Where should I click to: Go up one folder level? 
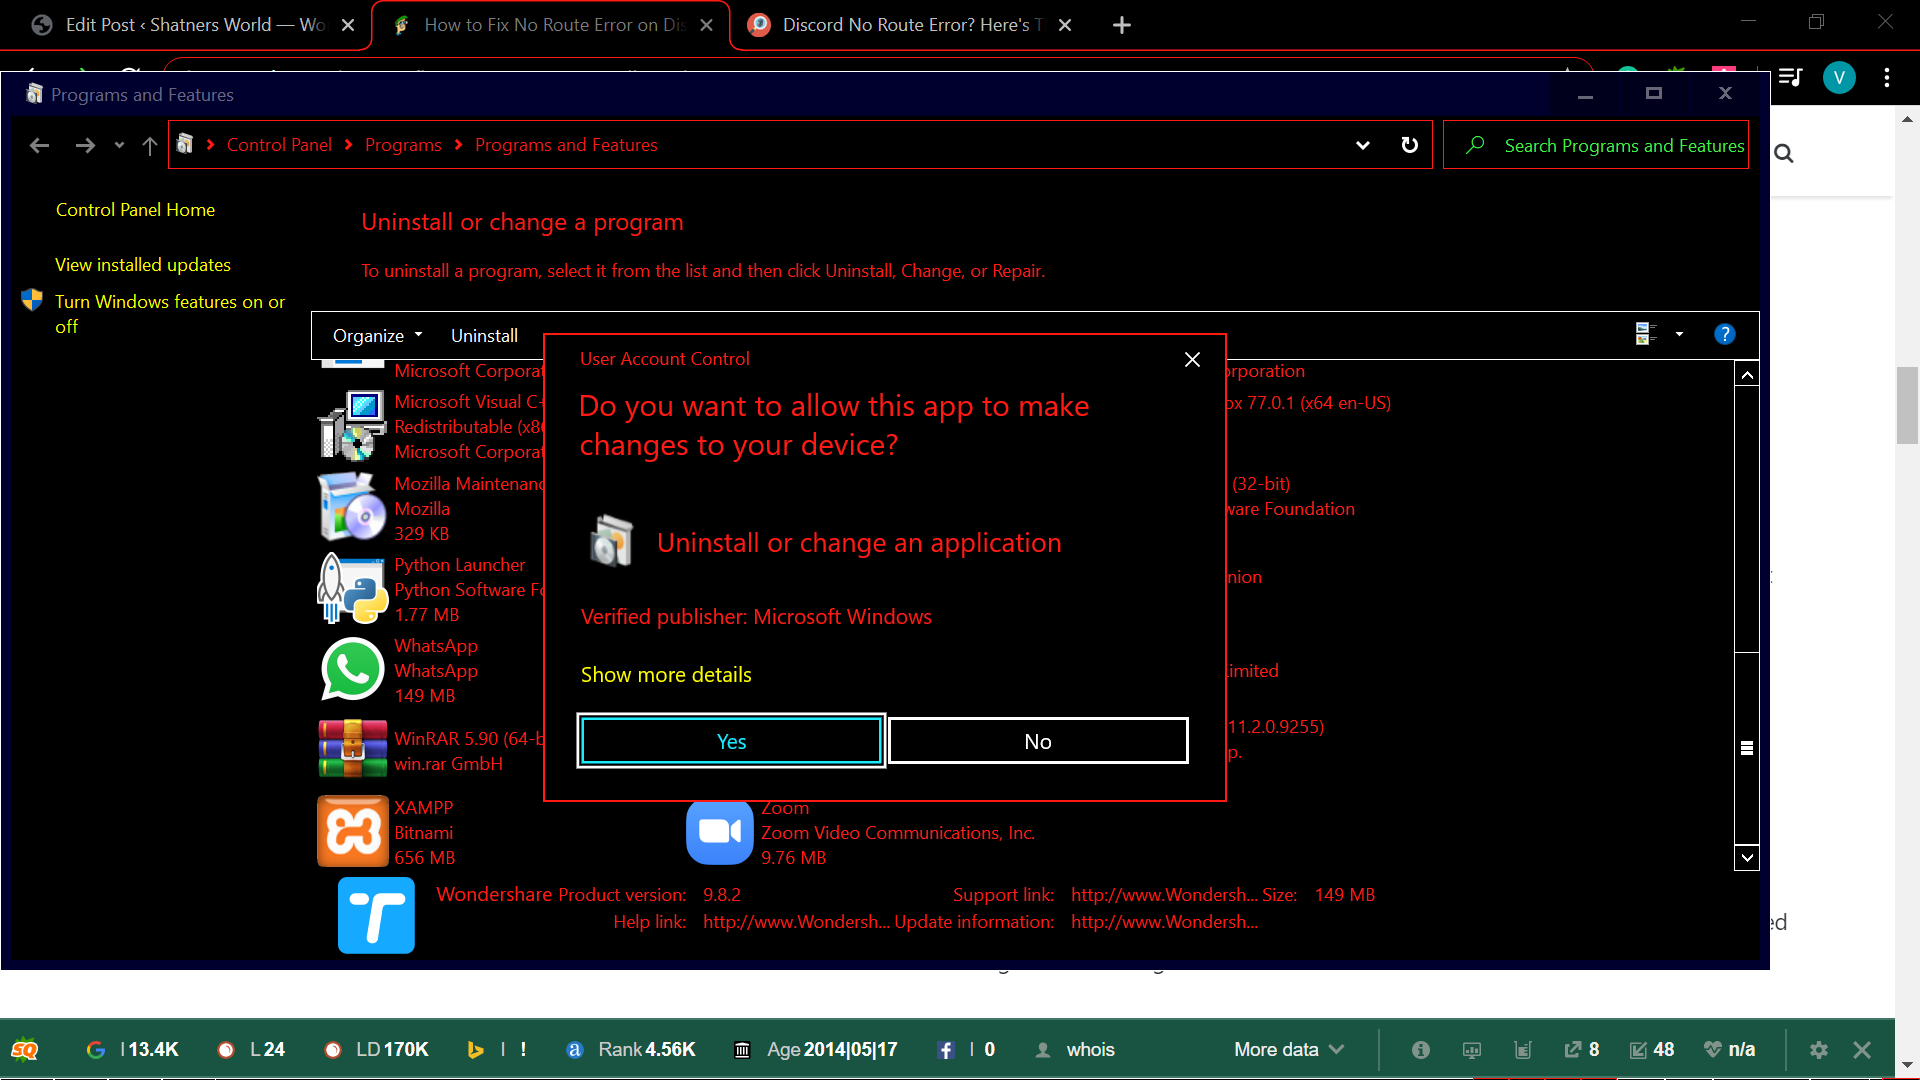[x=150, y=146]
